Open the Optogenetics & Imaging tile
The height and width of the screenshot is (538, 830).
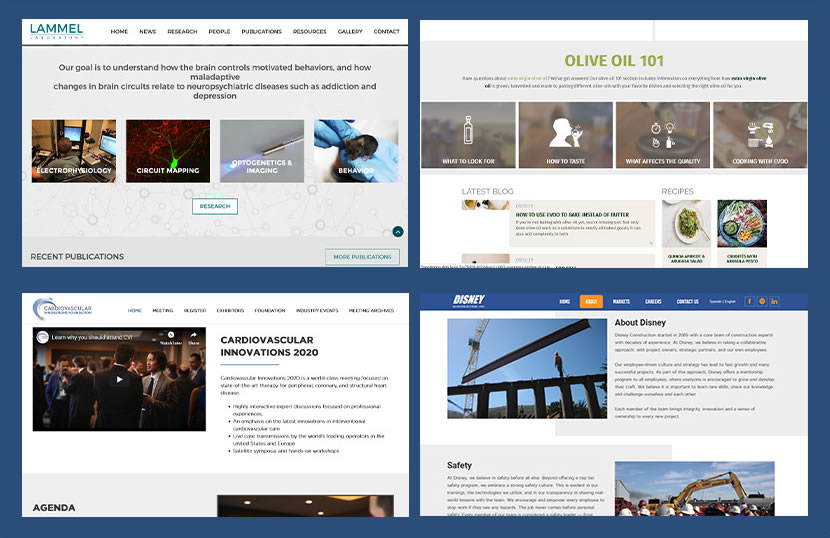coord(262,151)
